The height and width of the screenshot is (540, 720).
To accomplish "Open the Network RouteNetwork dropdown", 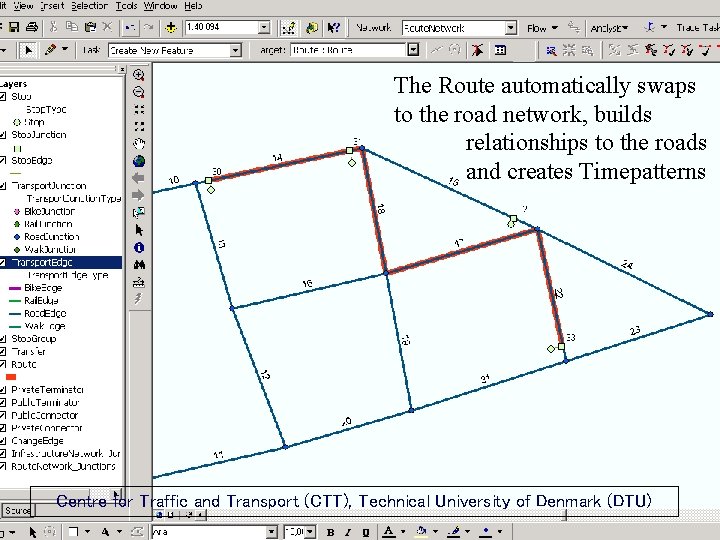I will tap(511, 28).
